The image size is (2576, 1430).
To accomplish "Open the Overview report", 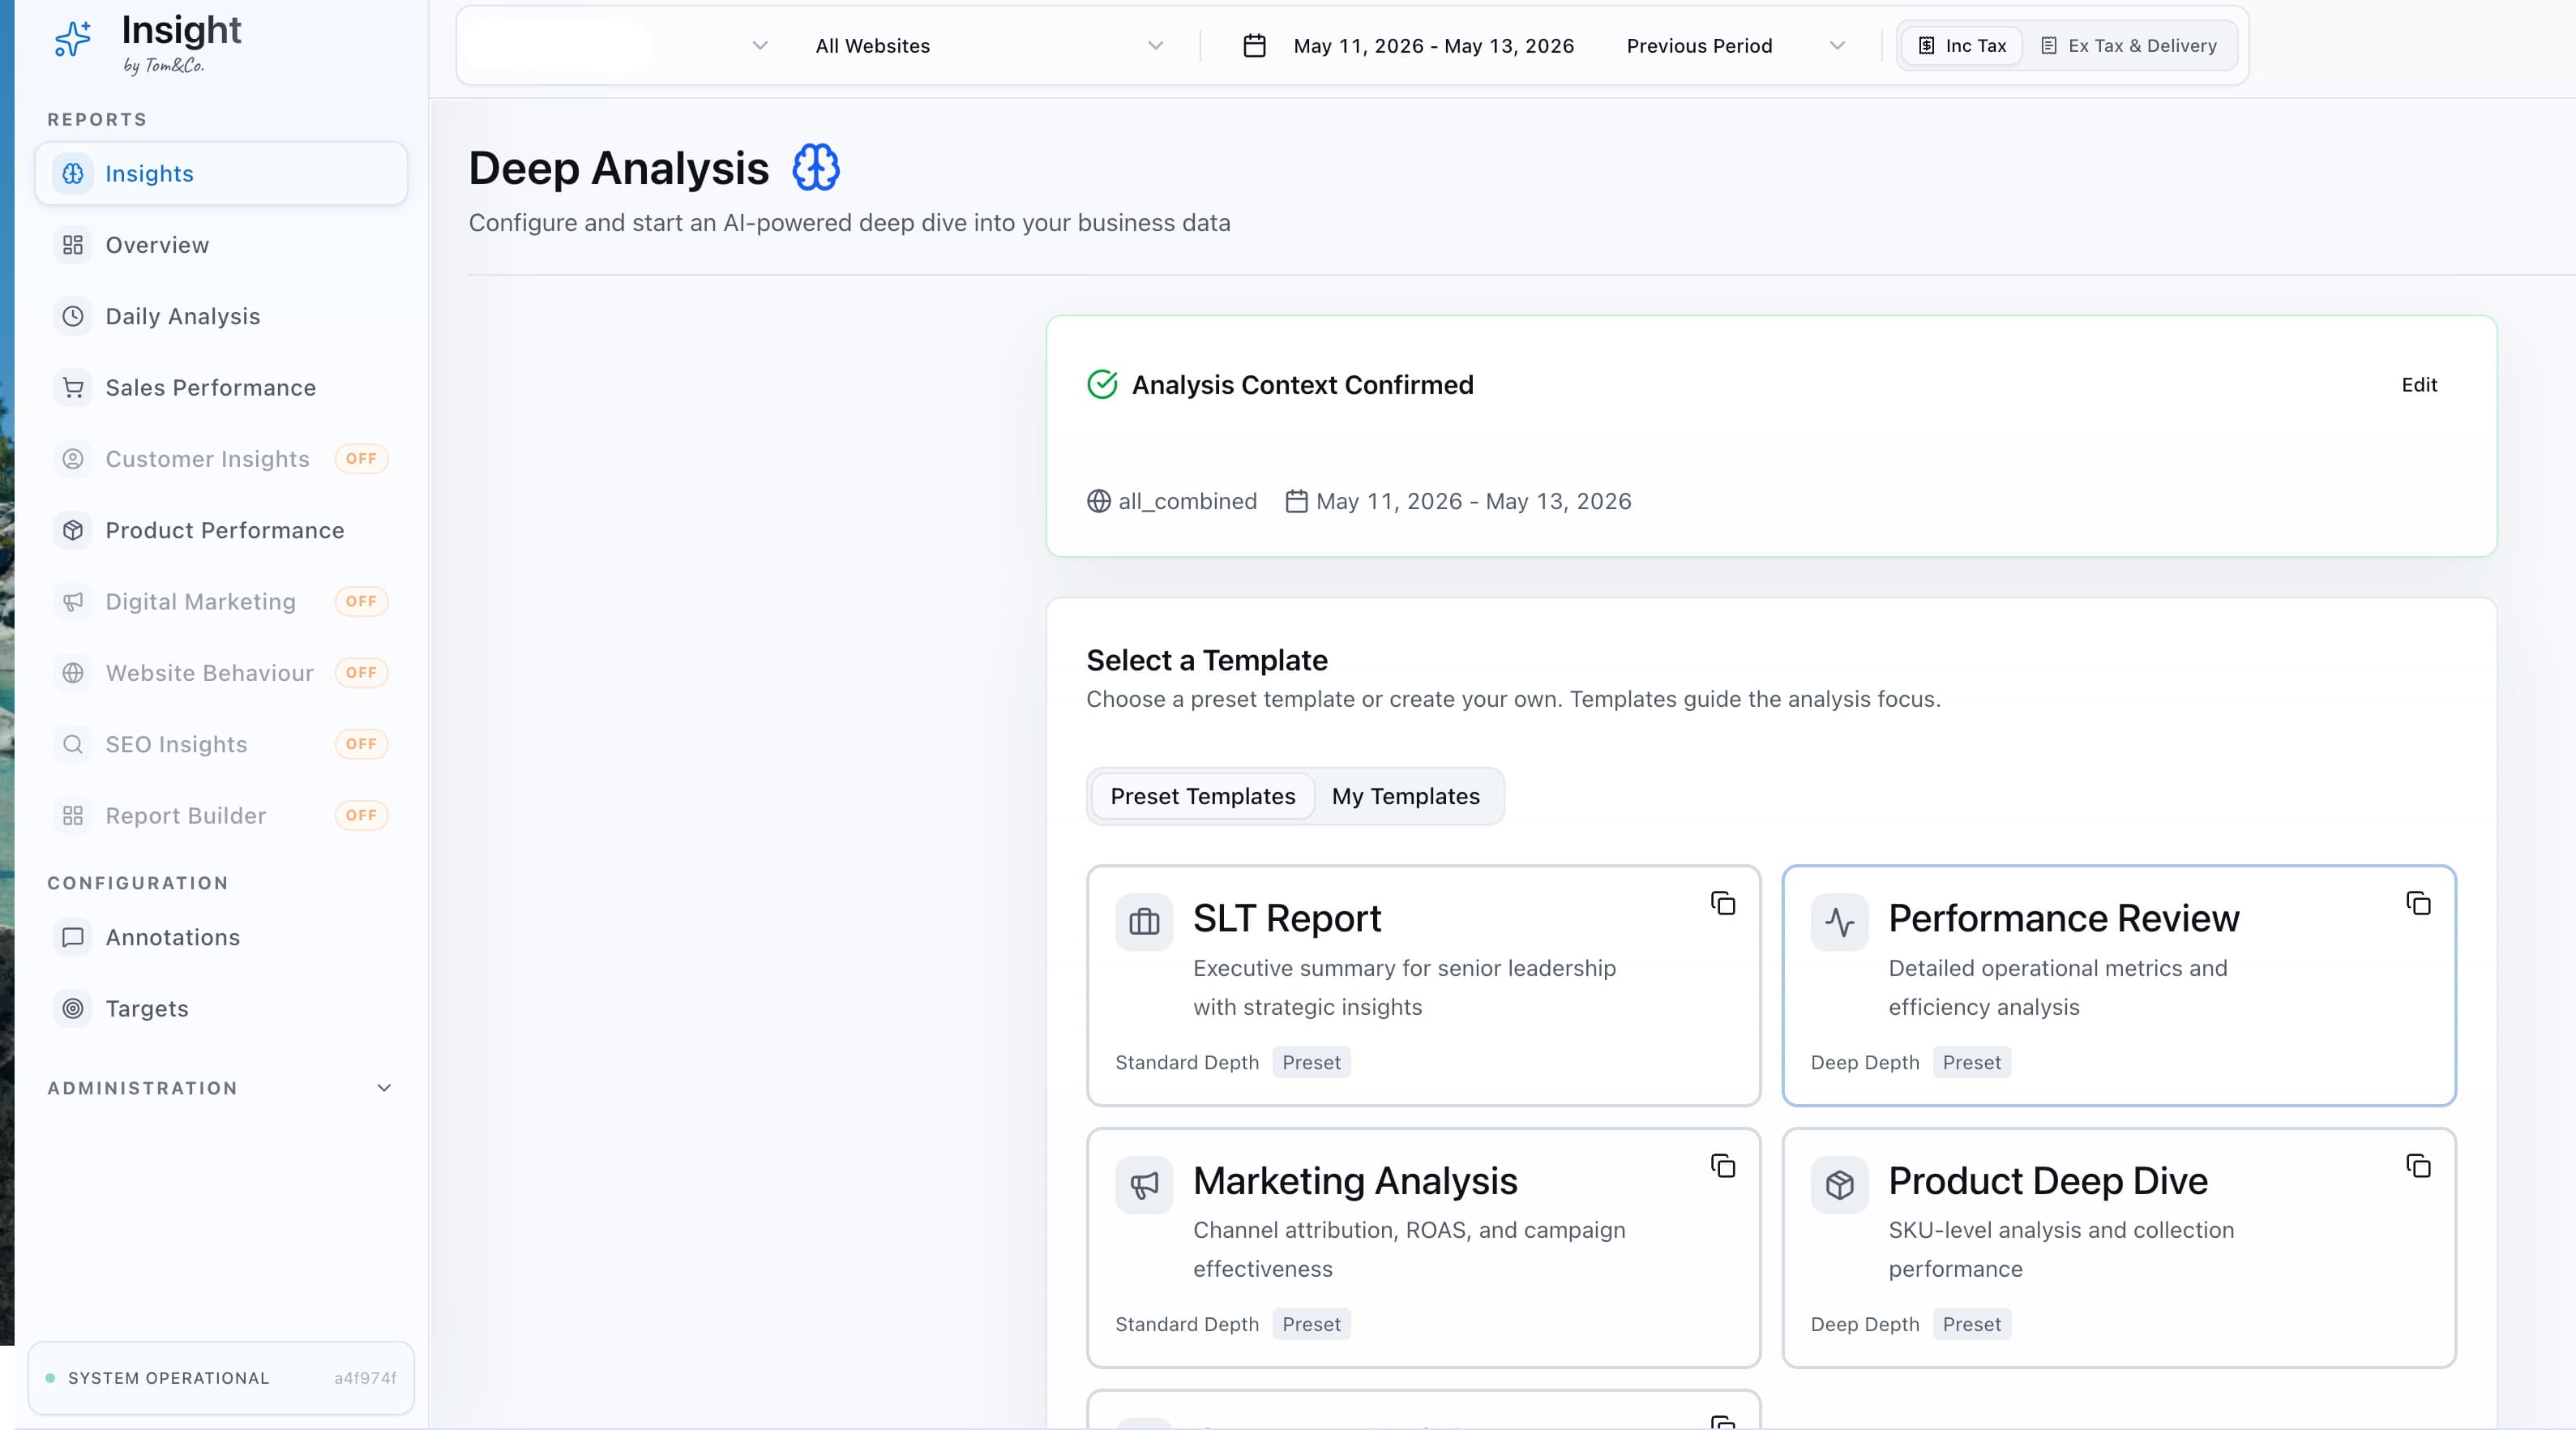I will [x=221, y=245].
